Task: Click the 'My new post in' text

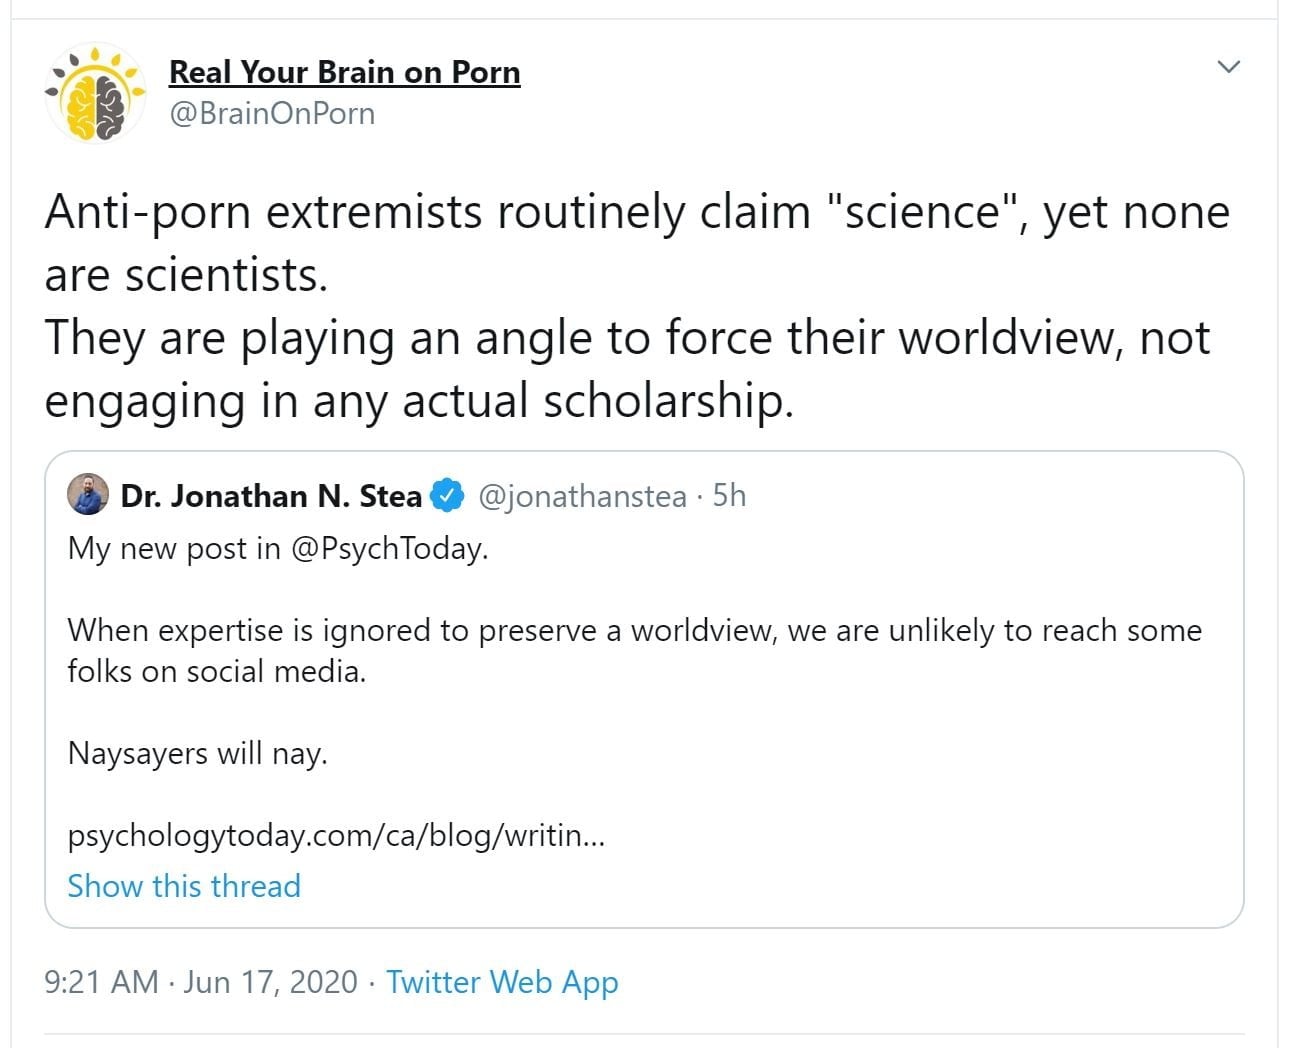Action: [x=174, y=549]
